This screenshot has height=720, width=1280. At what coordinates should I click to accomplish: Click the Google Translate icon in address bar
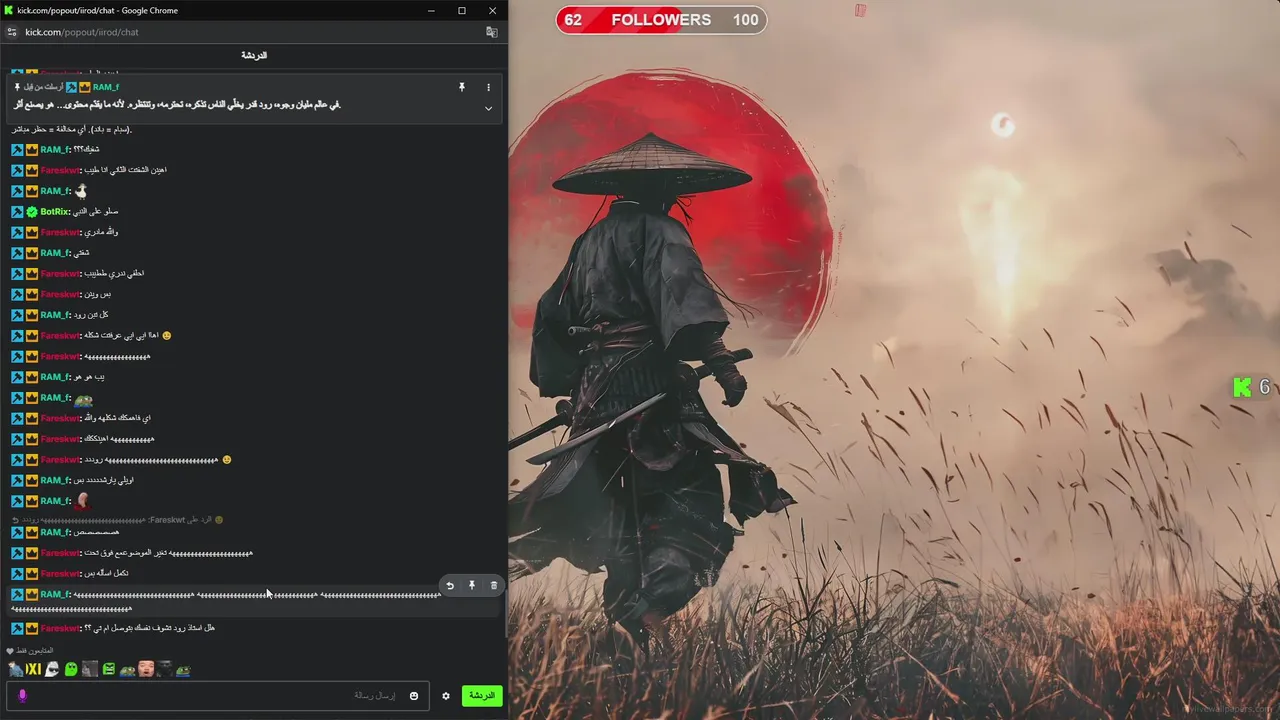(x=492, y=32)
